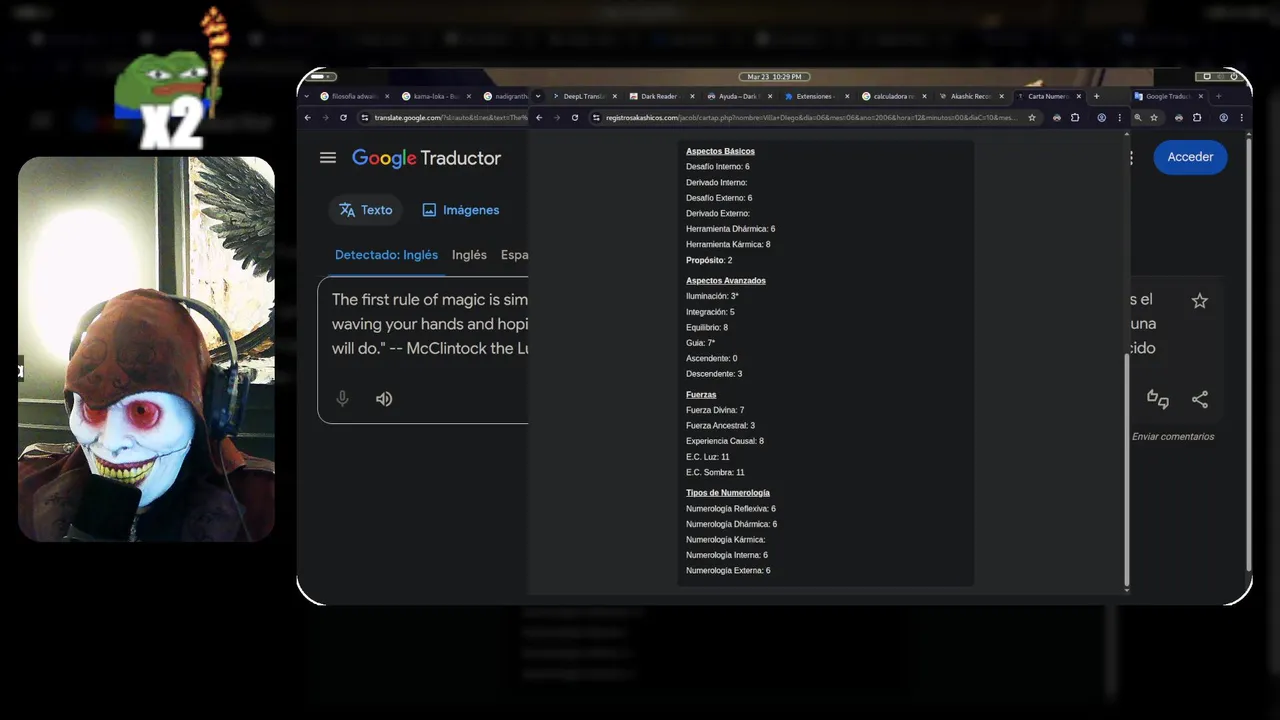Open a new tab next to Carta Numero

click(1097, 96)
